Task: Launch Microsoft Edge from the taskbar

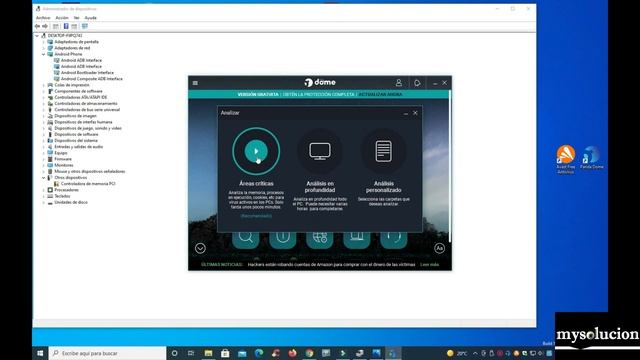Action: tap(259, 353)
